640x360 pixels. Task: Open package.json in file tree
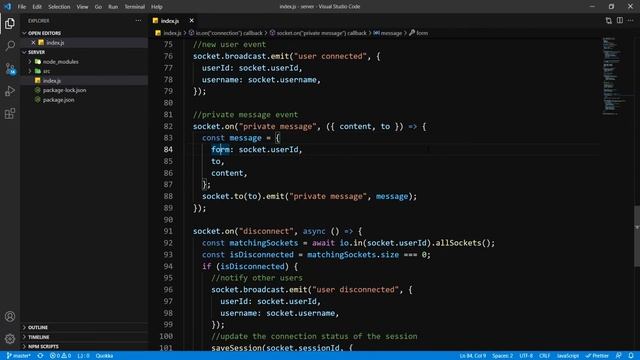click(84, 100)
